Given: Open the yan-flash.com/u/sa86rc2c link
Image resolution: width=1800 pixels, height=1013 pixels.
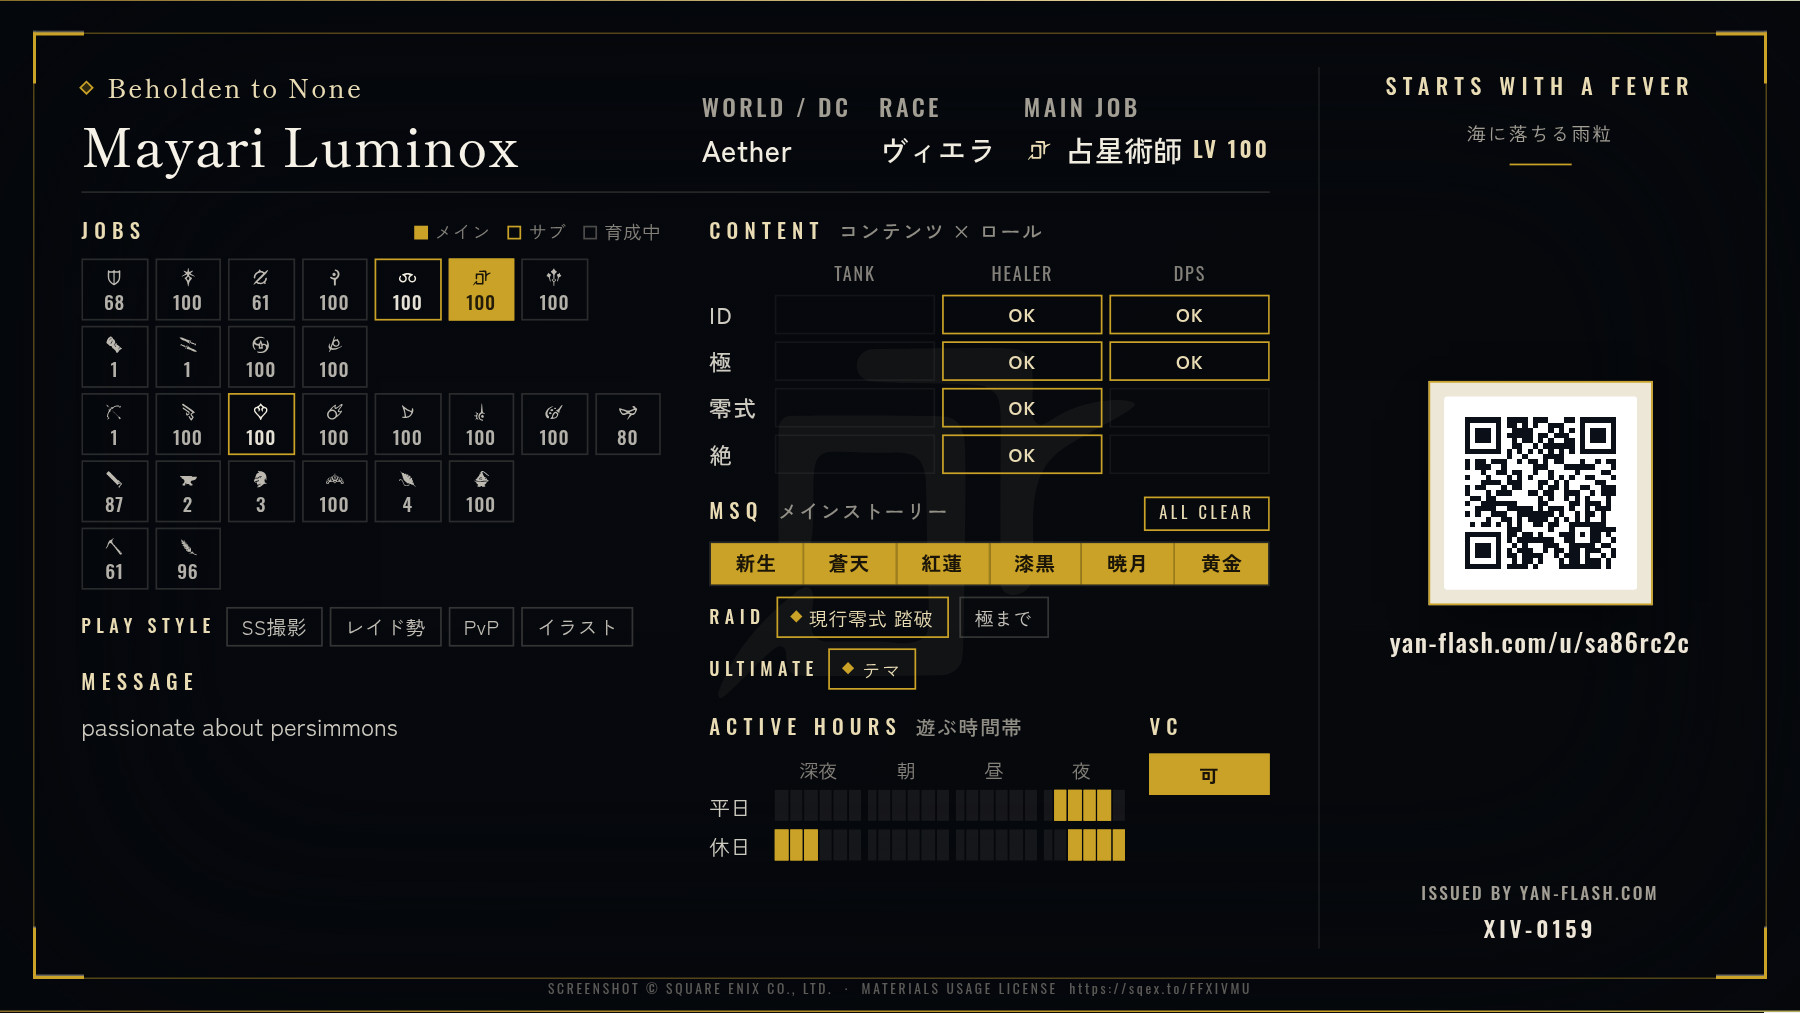Looking at the screenshot, I should (1539, 643).
